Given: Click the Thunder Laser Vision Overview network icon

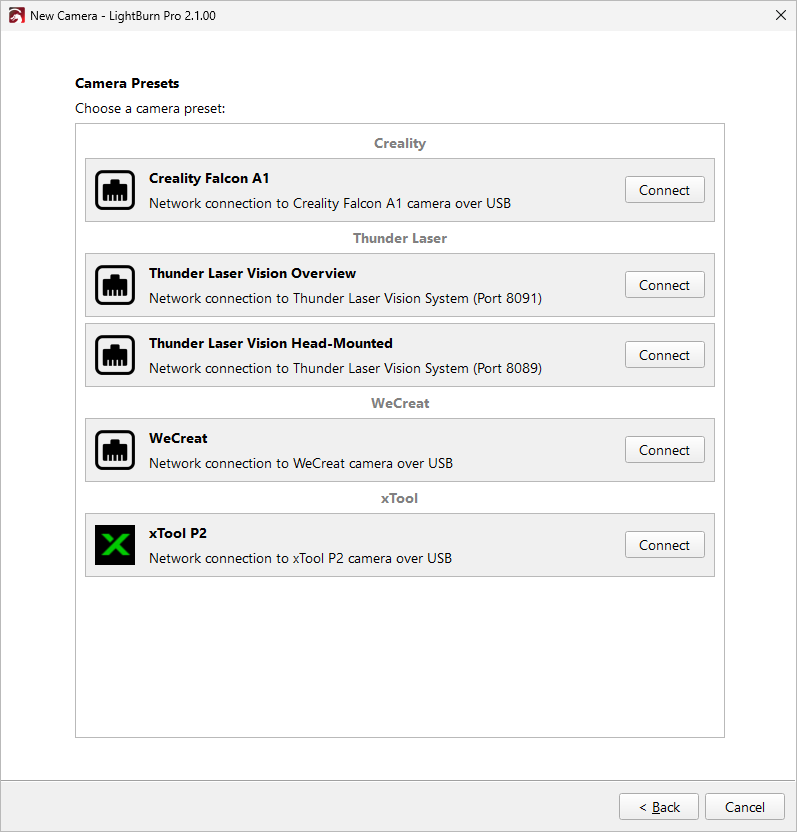Looking at the screenshot, I should 115,285.
